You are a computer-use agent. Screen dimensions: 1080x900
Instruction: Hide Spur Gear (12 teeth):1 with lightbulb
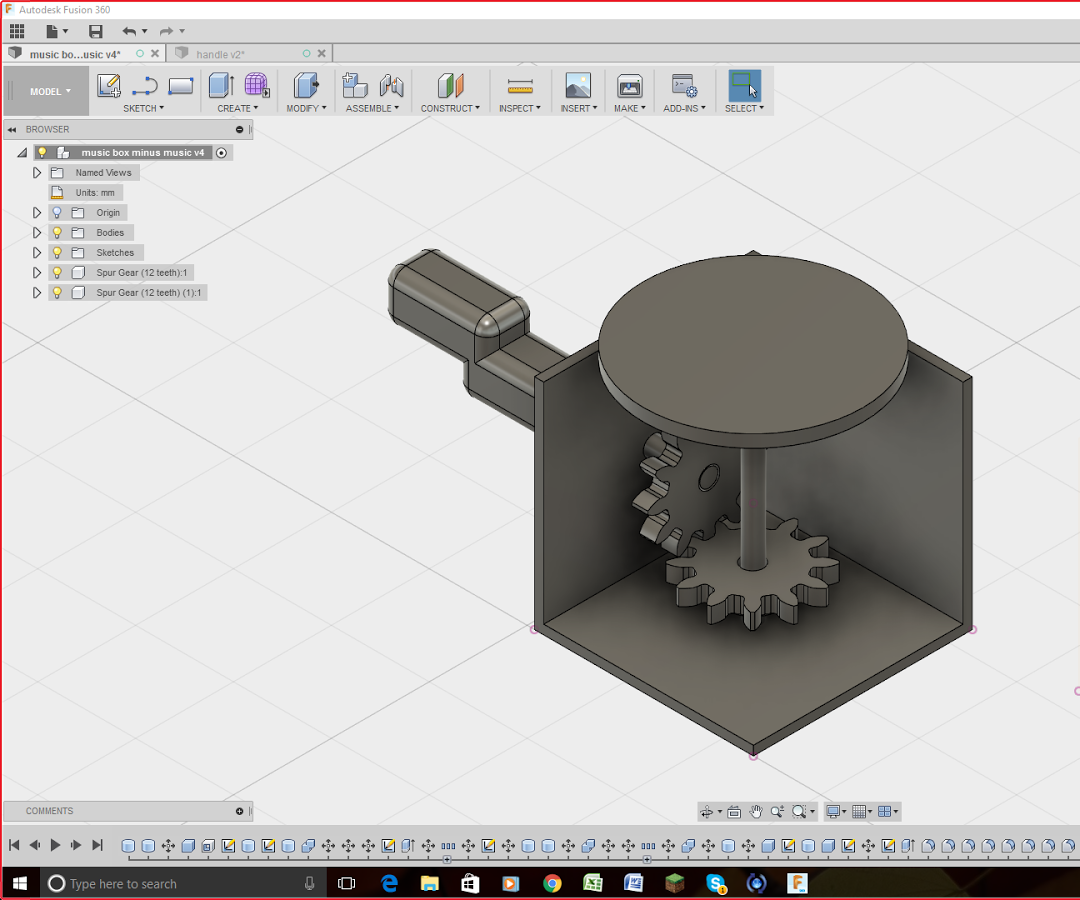(x=57, y=273)
